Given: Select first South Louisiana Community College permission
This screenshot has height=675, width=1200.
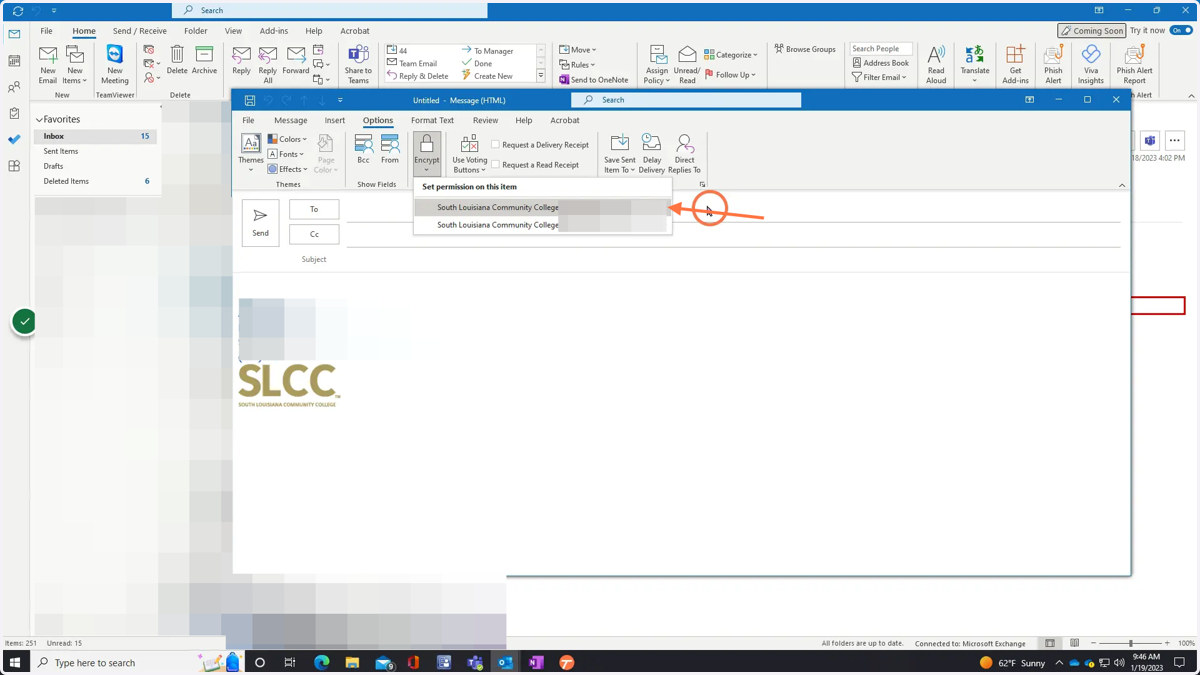Looking at the screenshot, I should [x=542, y=208].
